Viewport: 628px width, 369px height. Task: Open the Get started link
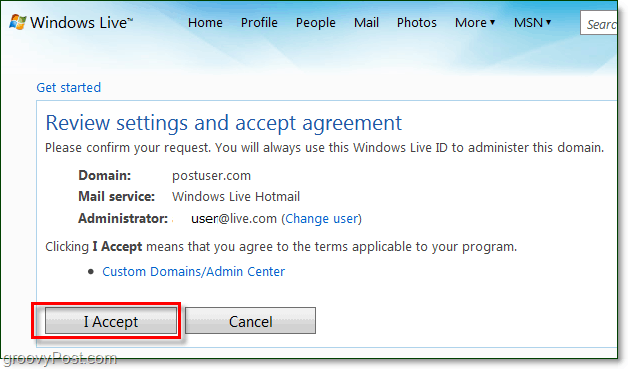(x=68, y=87)
